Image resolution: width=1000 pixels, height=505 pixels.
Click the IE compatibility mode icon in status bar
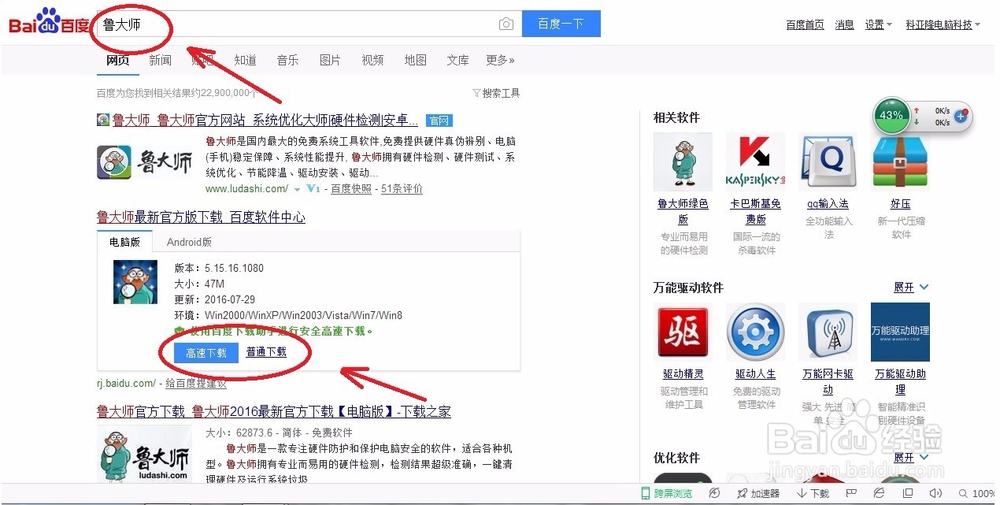[879, 493]
